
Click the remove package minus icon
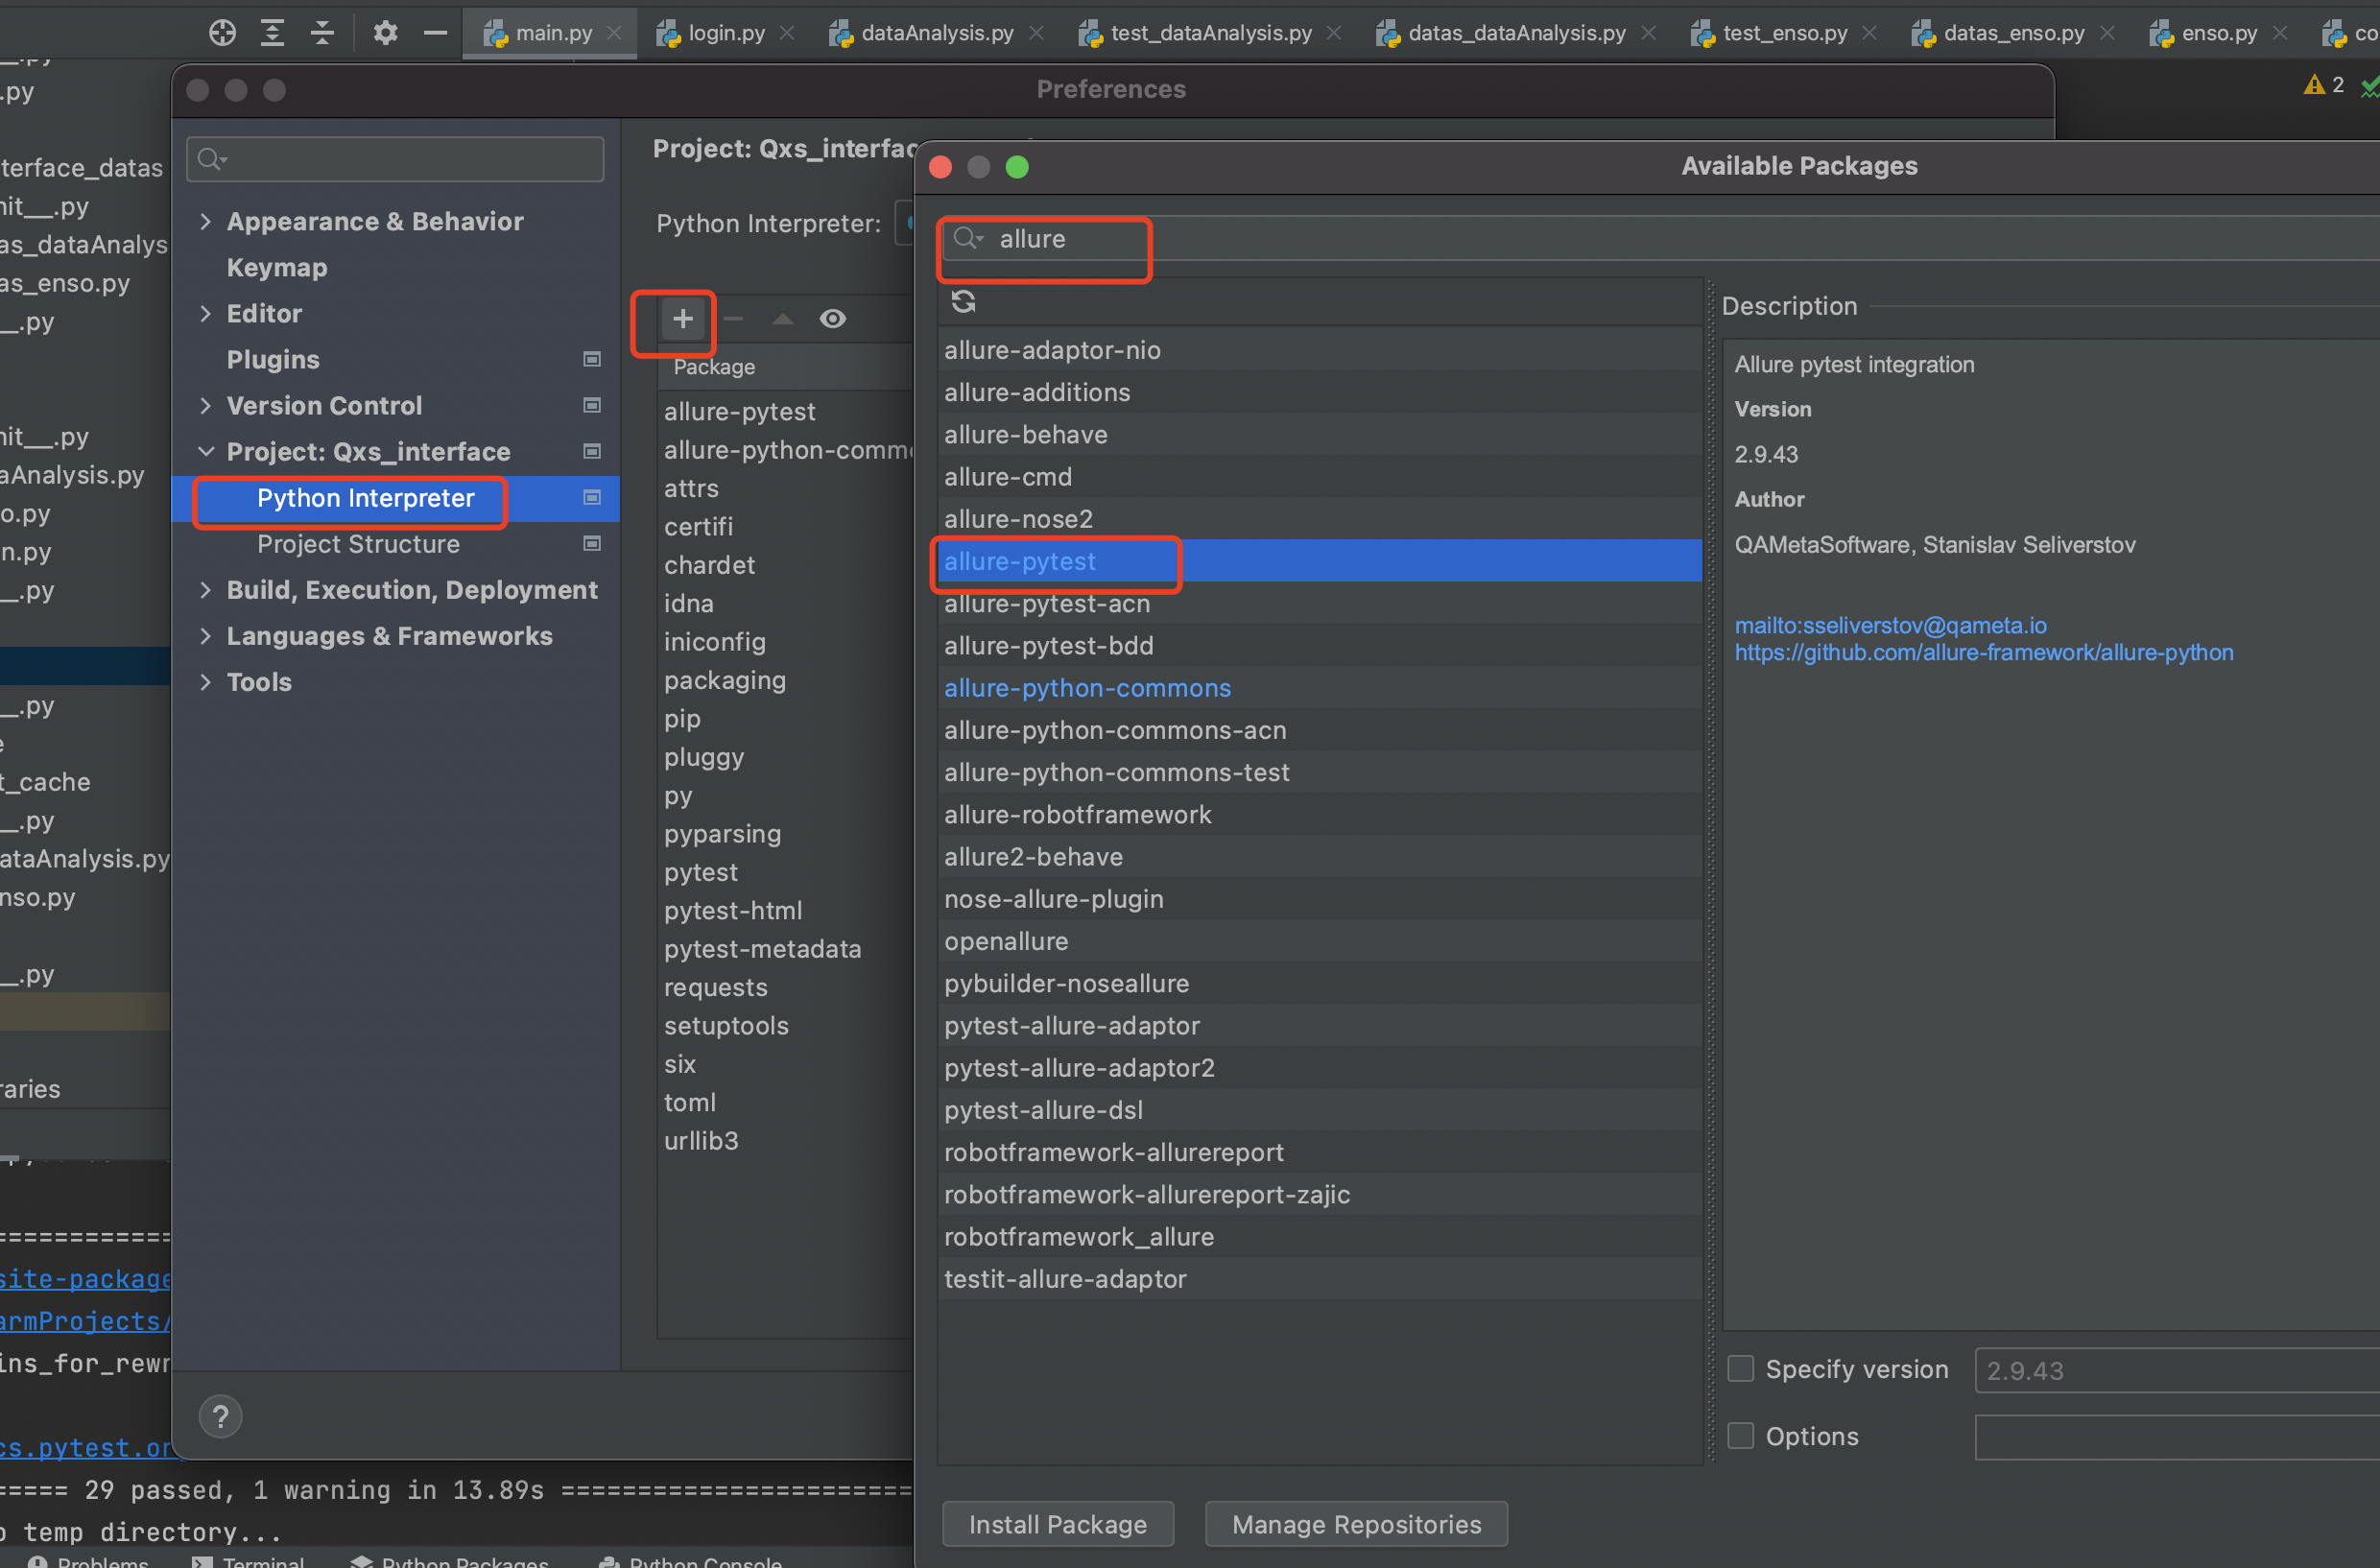coord(733,319)
